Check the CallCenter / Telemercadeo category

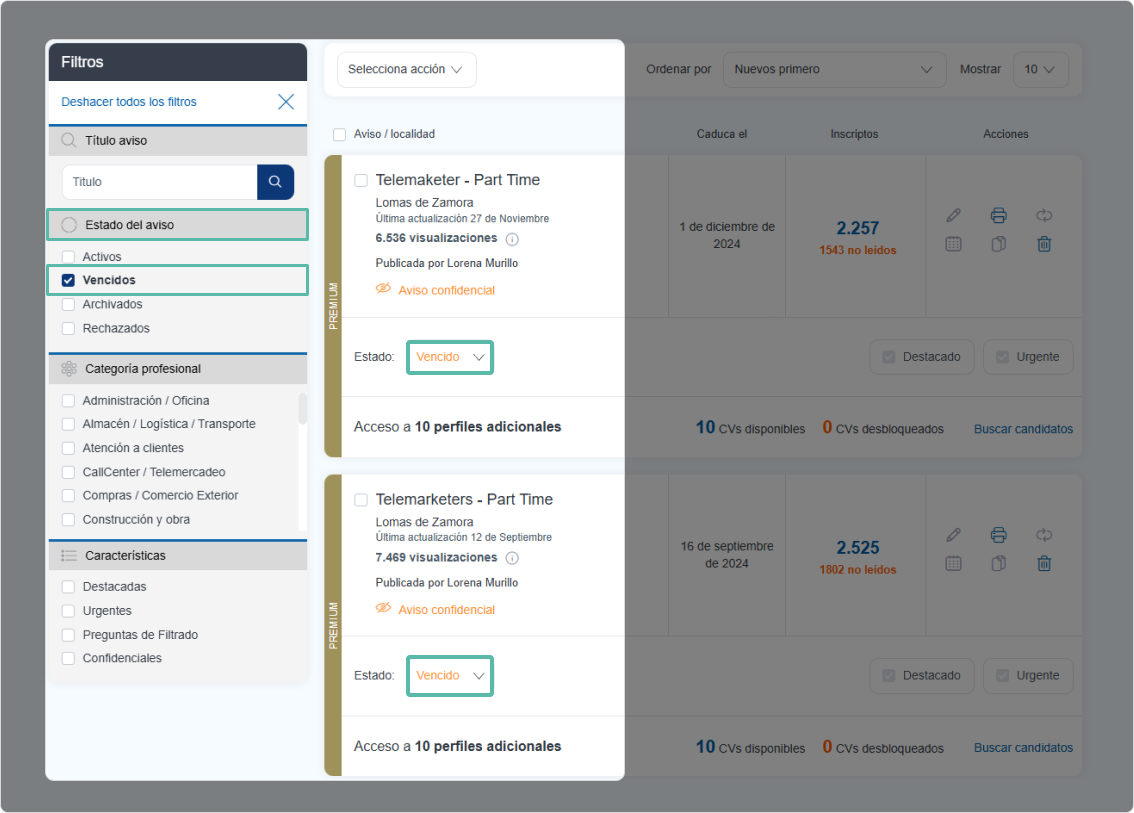click(69, 472)
